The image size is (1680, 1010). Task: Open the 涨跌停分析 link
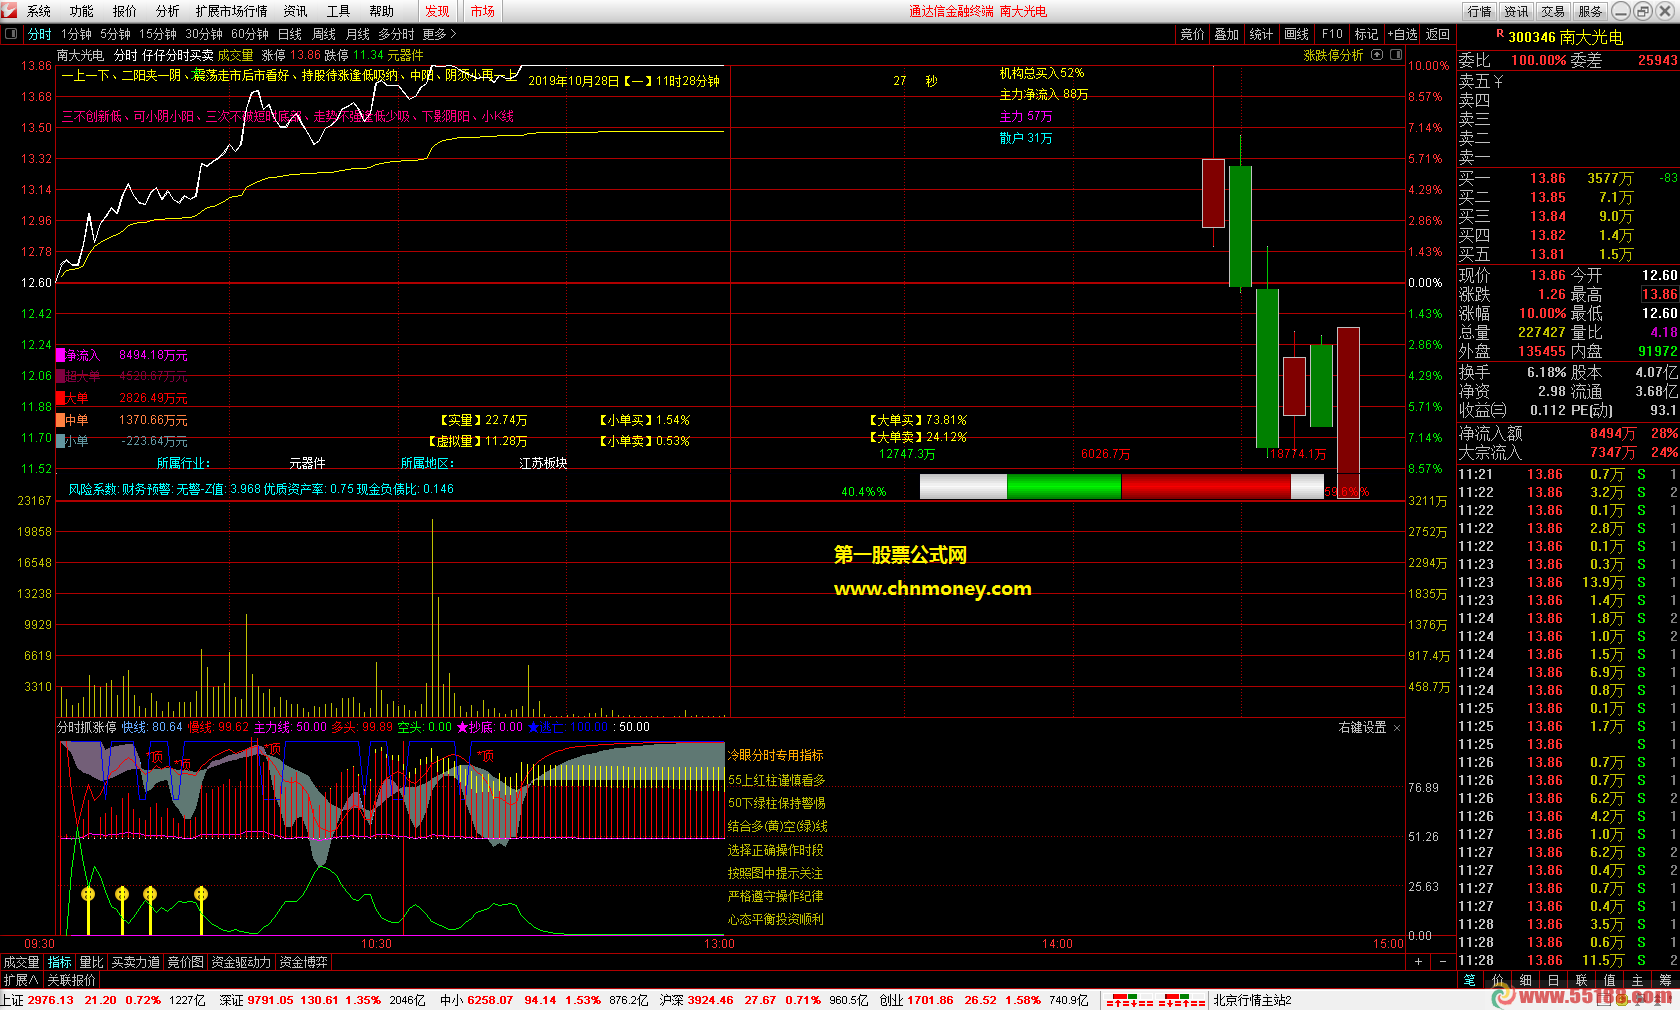[1333, 55]
